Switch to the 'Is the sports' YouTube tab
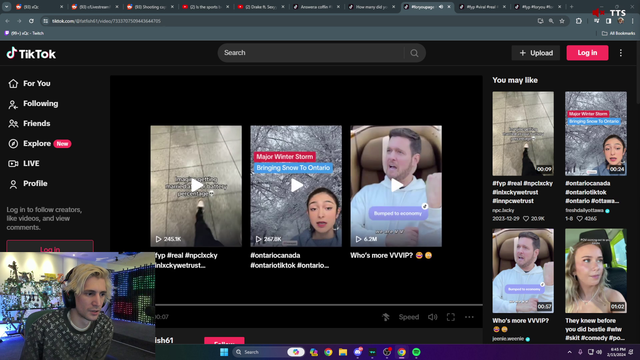The height and width of the screenshot is (360, 640). (206, 7)
